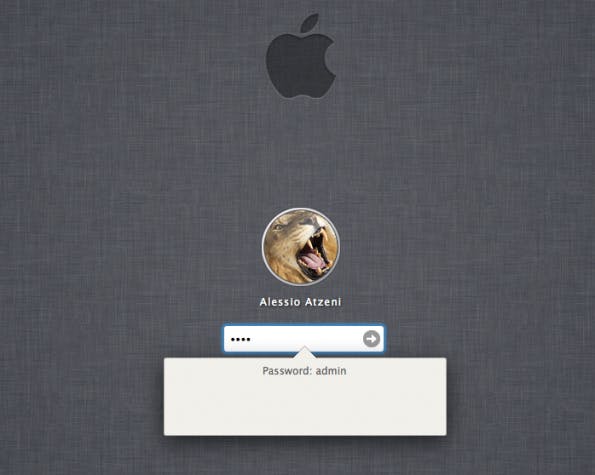The image size is (595, 475).
Task: Click the linen background beside the Apple logo
Action: pos(417,57)
